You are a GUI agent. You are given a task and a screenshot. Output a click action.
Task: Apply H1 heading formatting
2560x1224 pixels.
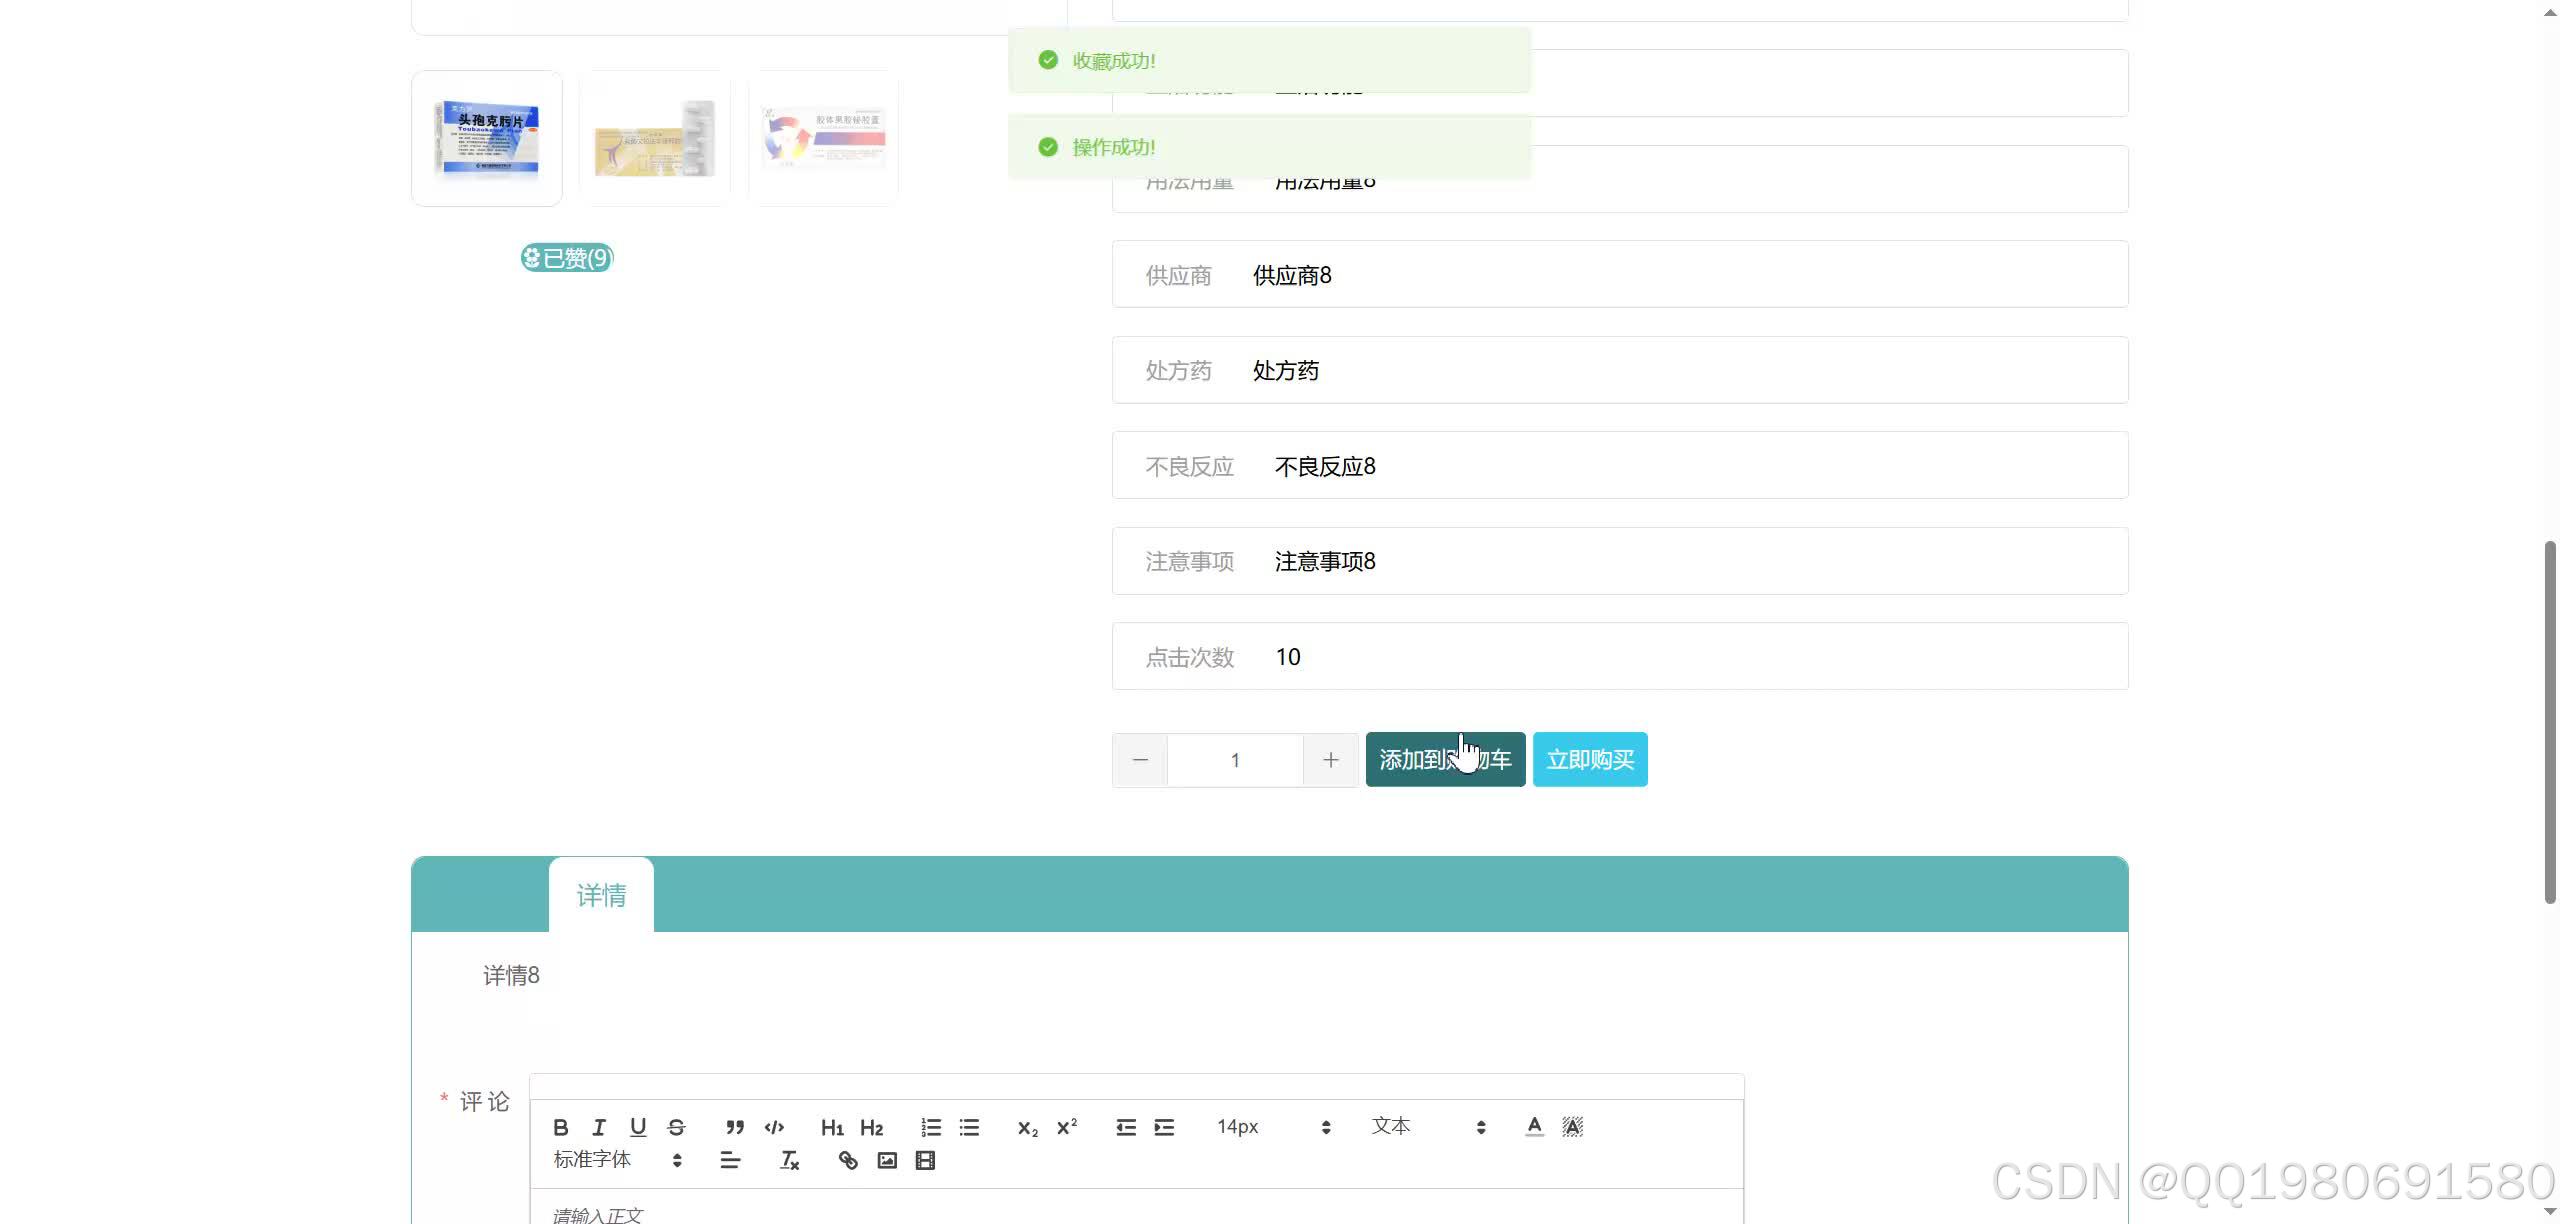click(x=832, y=1127)
